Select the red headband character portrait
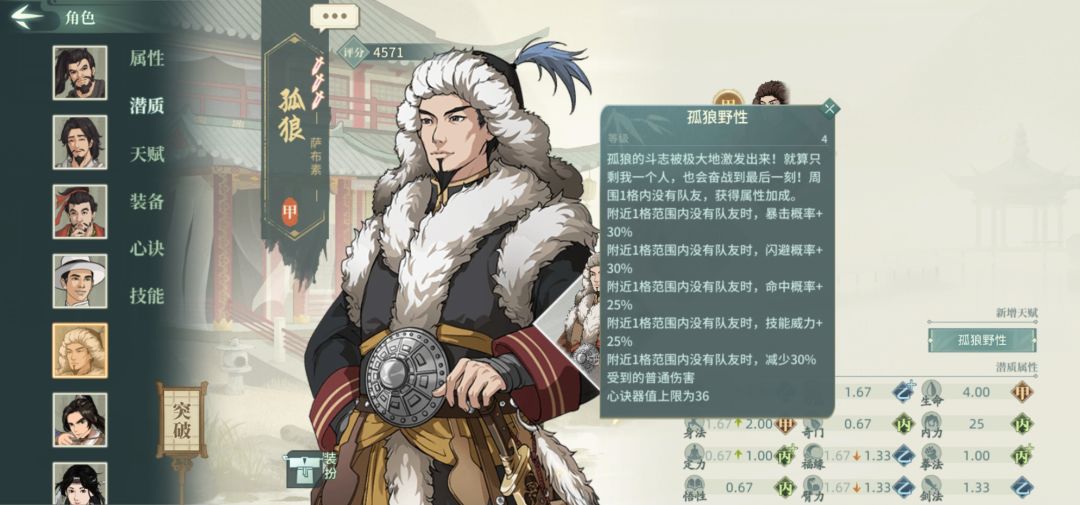The height and width of the screenshot is (505, 1080). pos(80,211)
